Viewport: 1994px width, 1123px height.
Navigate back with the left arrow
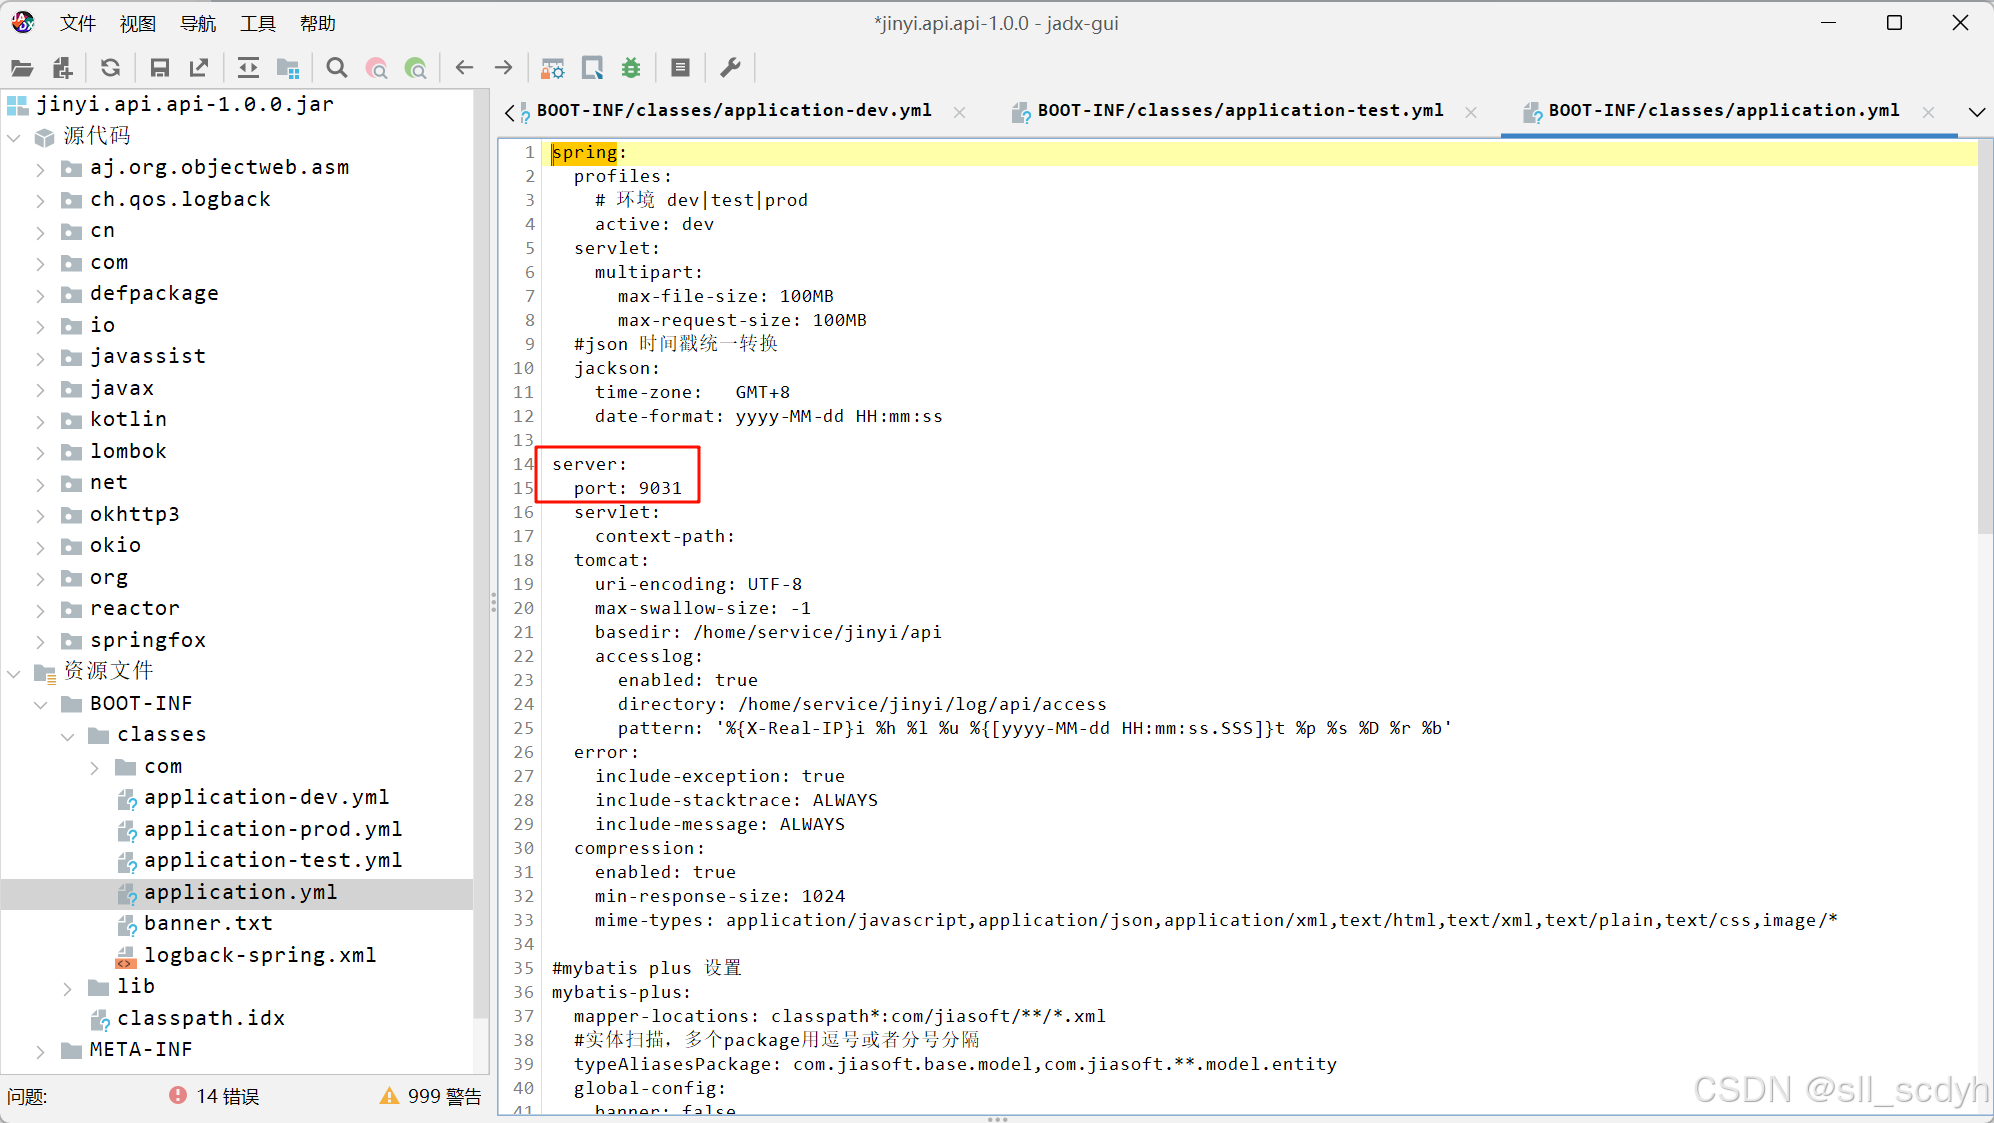coord(464,68)
